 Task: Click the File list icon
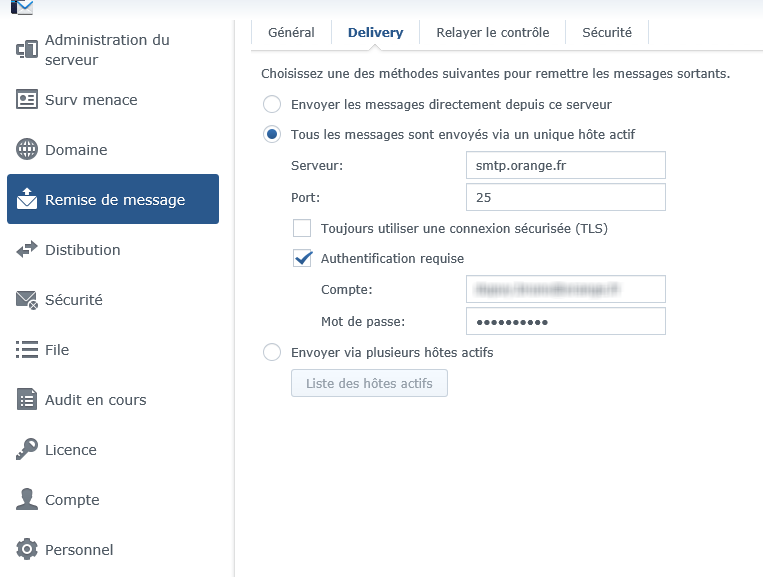pyautogui.click(x=27, y=350)
